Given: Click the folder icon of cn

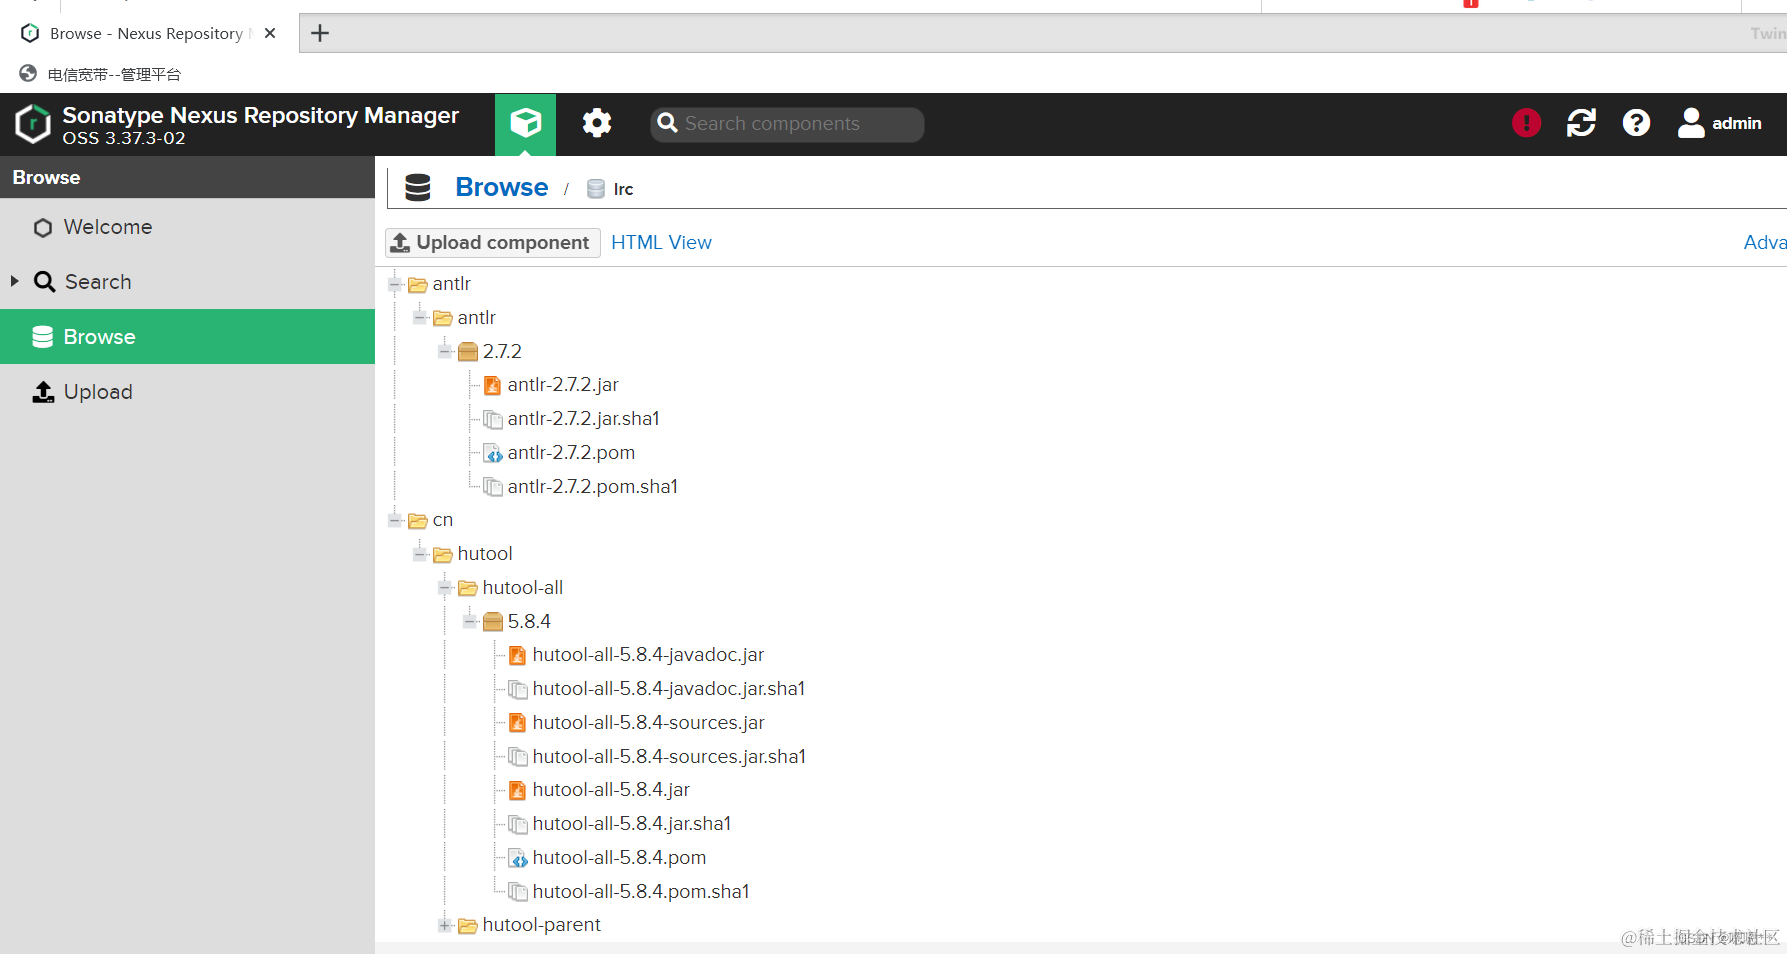Looking at the screenshot, I should [x=417, y=521].
